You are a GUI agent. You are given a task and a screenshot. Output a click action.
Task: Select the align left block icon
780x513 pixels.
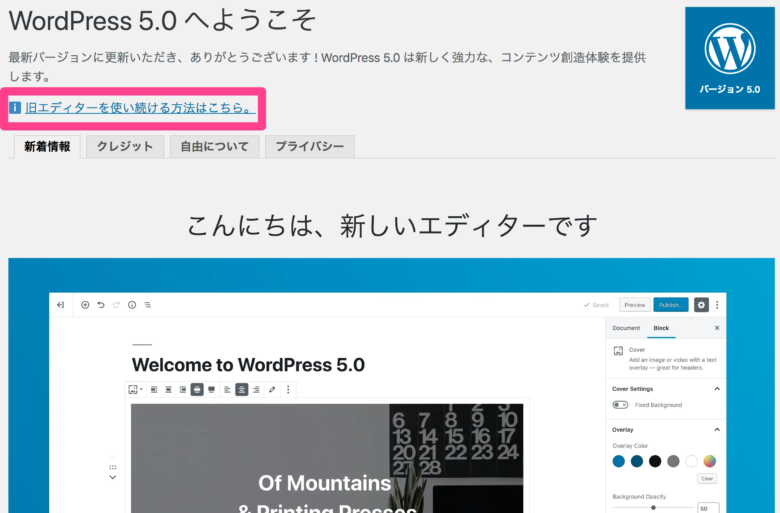(x=154, y=390)
